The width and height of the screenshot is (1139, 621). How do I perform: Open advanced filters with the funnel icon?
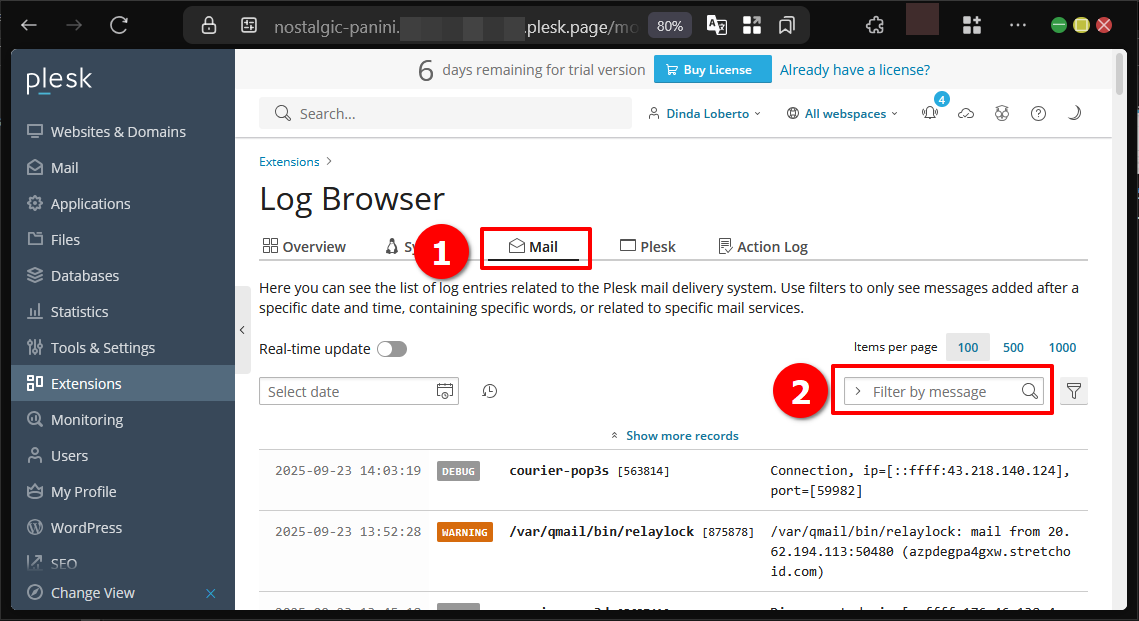(1073, 390)
